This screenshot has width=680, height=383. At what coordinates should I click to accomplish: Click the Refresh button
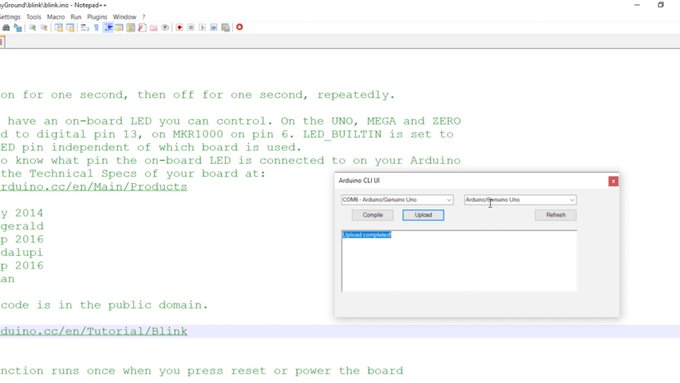556,215
